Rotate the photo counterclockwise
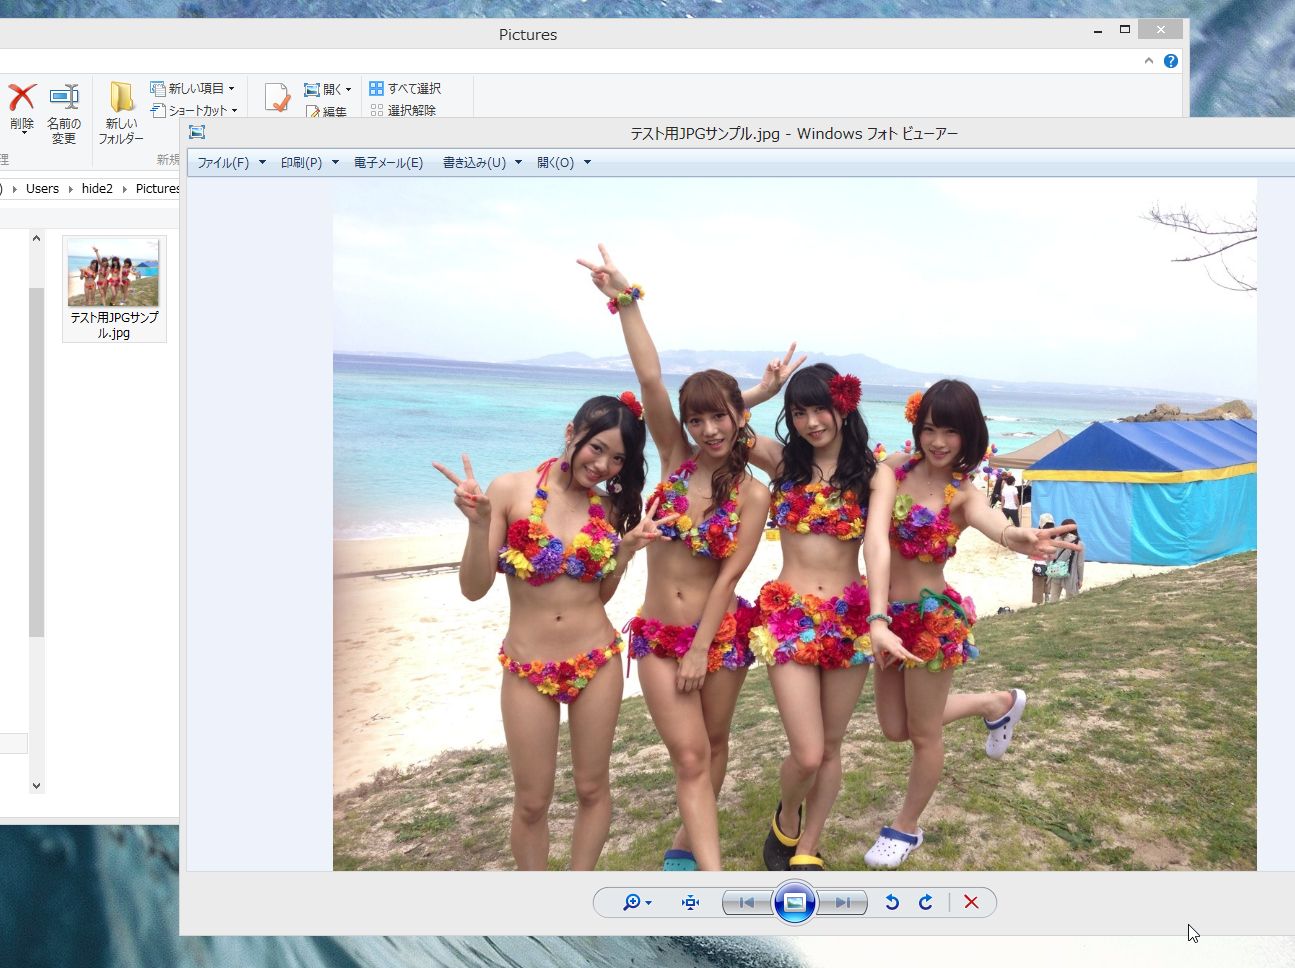 pyautogui.click(x=892, y=902)
